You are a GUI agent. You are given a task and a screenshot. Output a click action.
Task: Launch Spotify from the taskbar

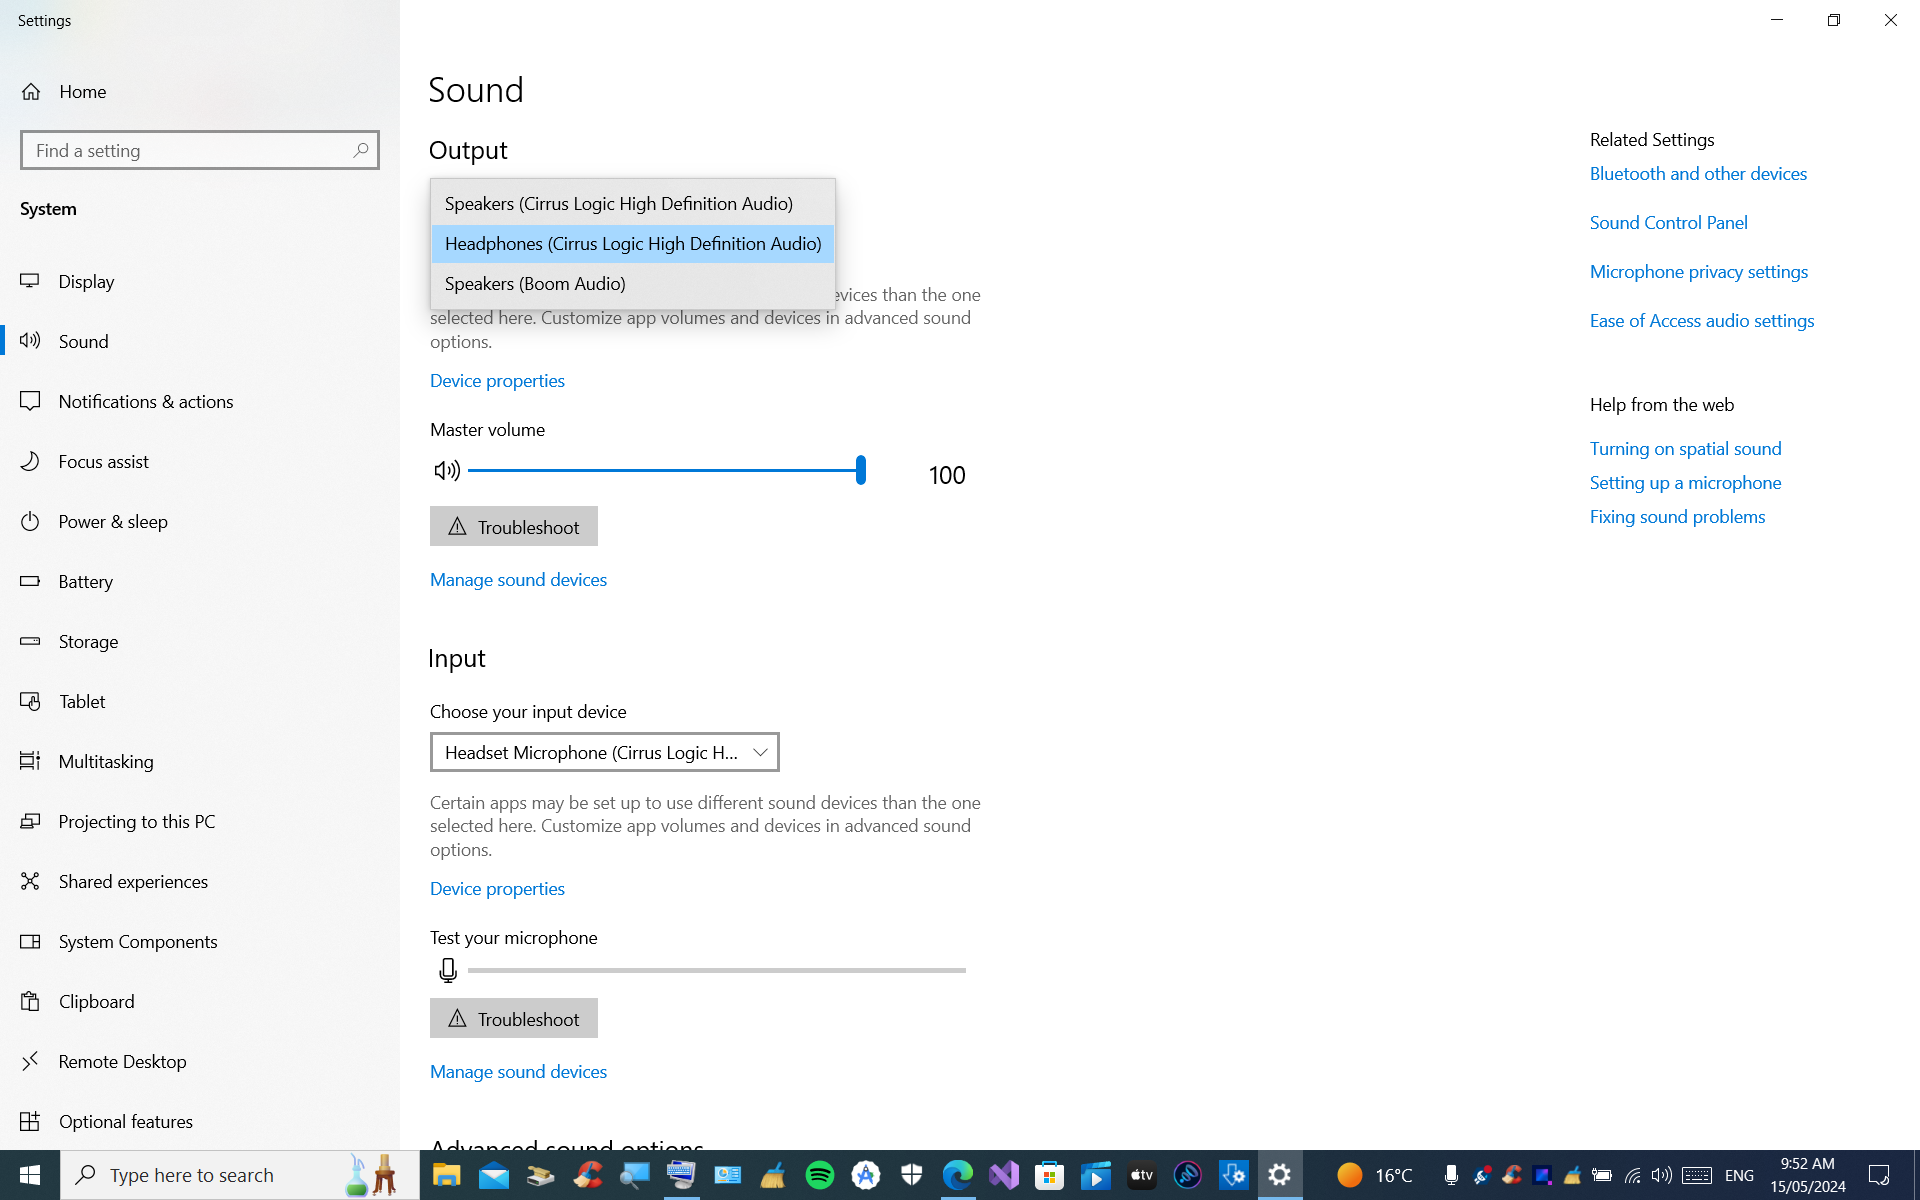coord(819,1175)
